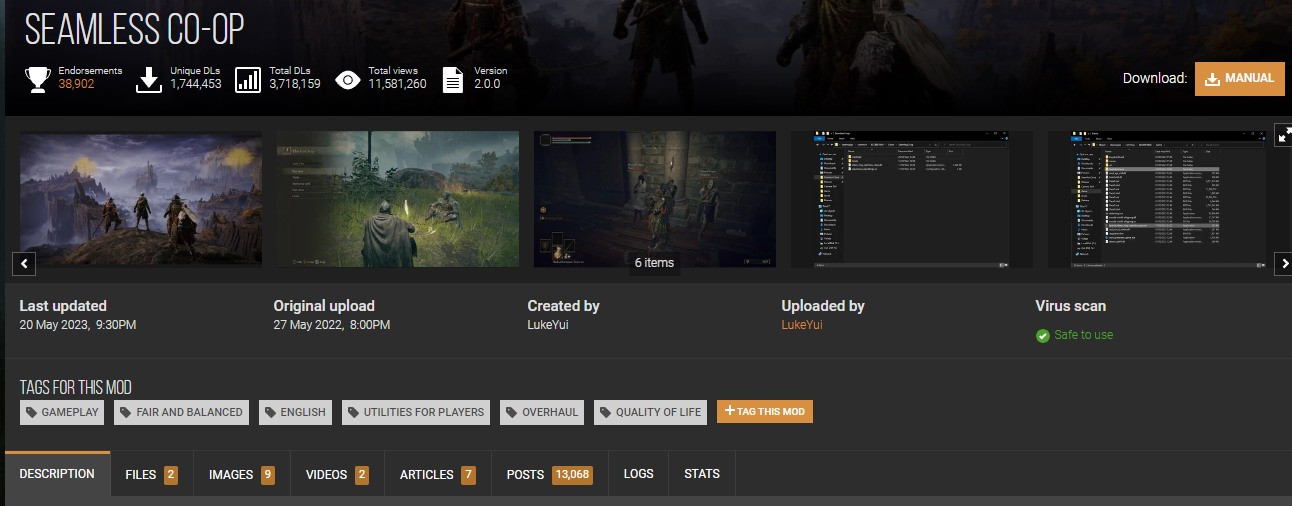Select the Quality of Life tag

(651, 412)
